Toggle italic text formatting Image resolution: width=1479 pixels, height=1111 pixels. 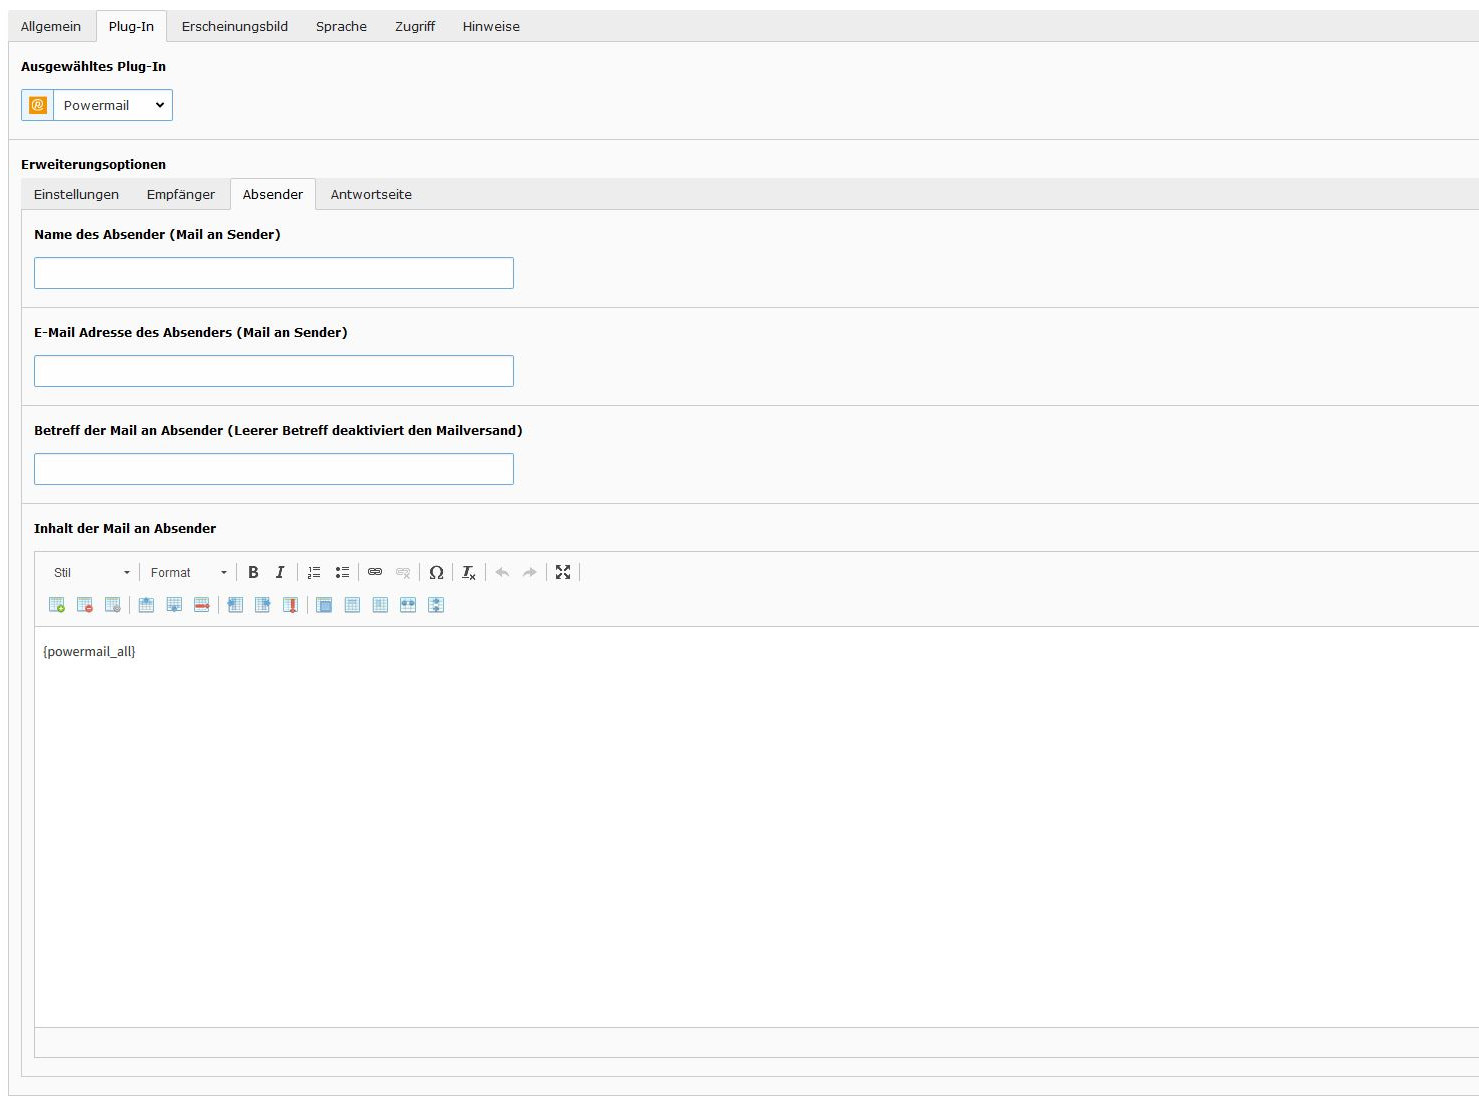click(280, 572)
